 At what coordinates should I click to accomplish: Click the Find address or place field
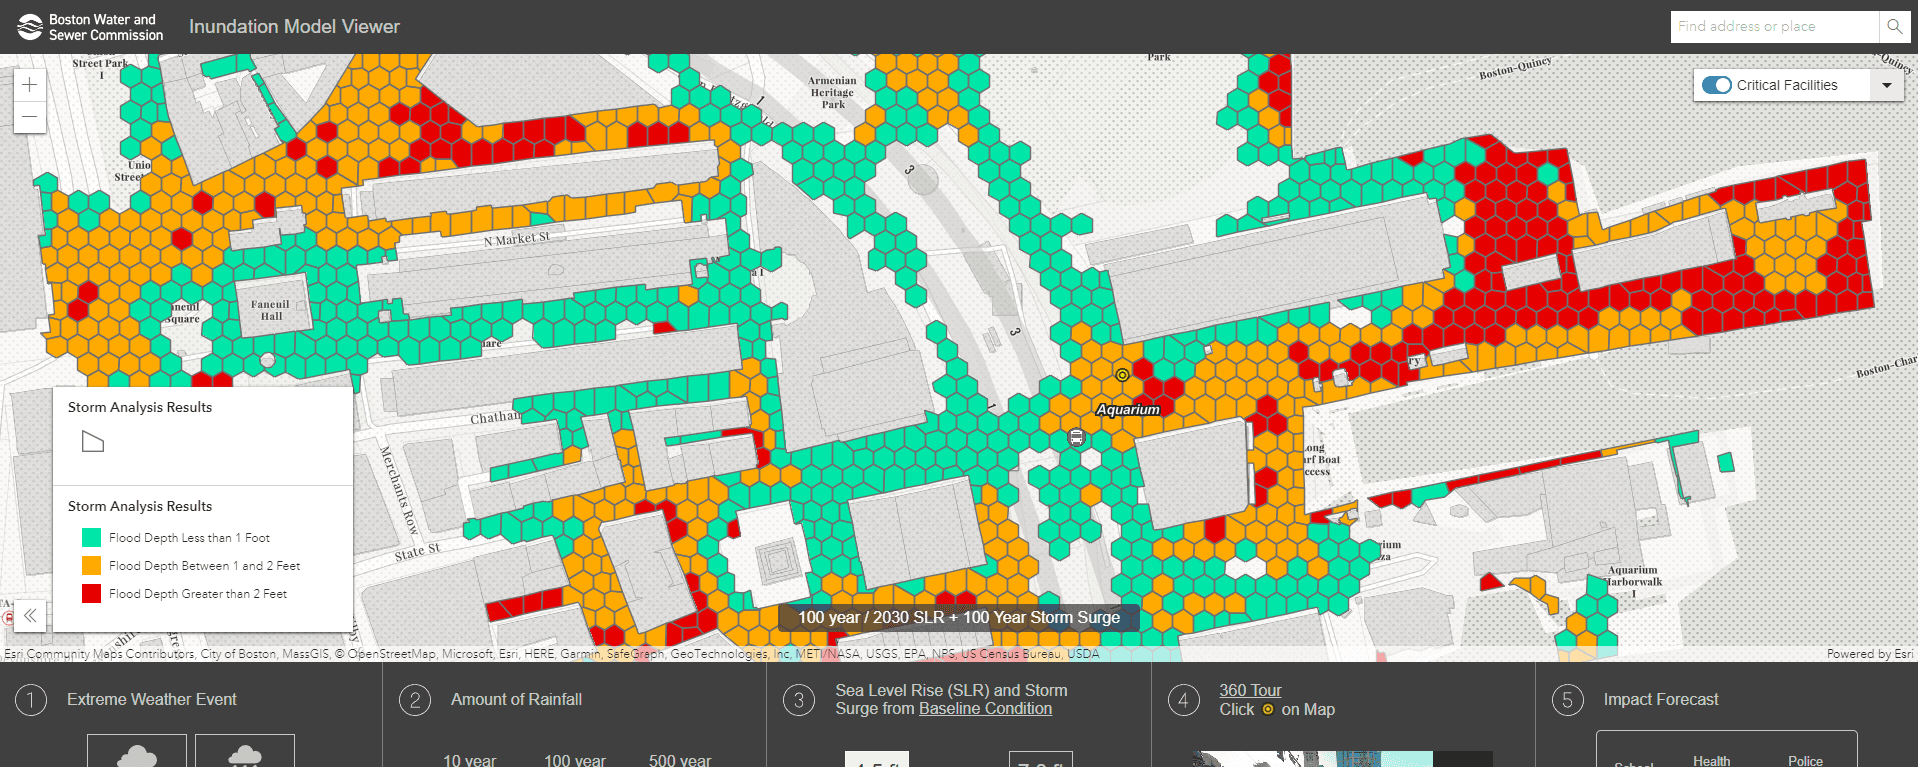pos(1773,27)
